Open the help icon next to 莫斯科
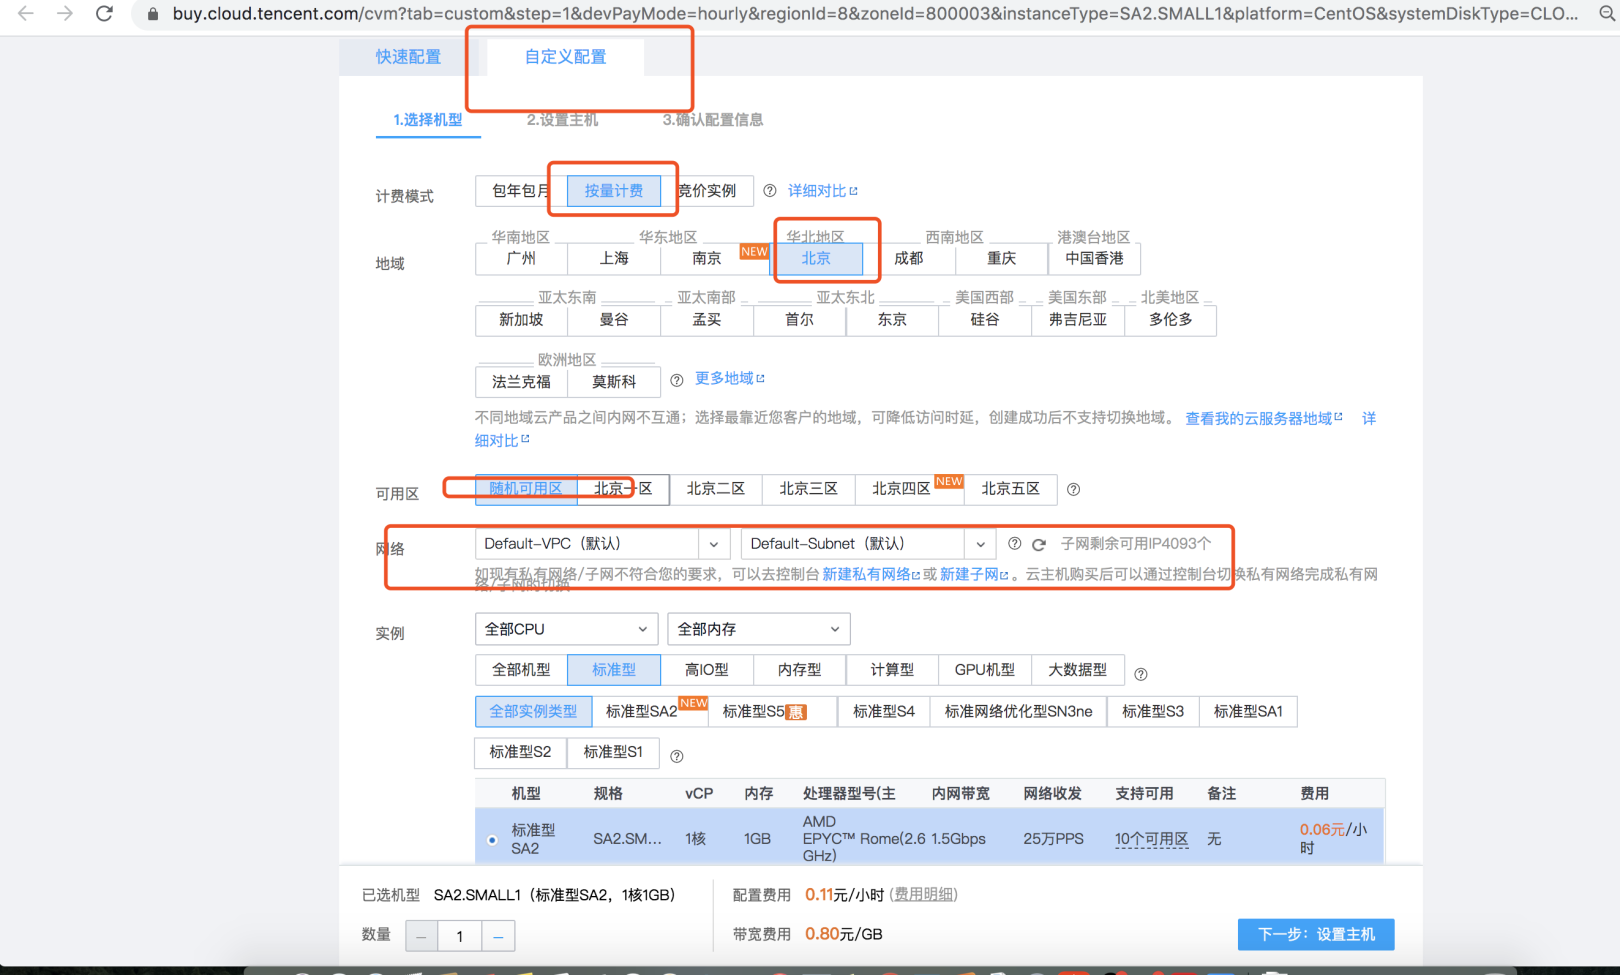The width and height of the screenshot is (1620, 975). tap(677, 380)
